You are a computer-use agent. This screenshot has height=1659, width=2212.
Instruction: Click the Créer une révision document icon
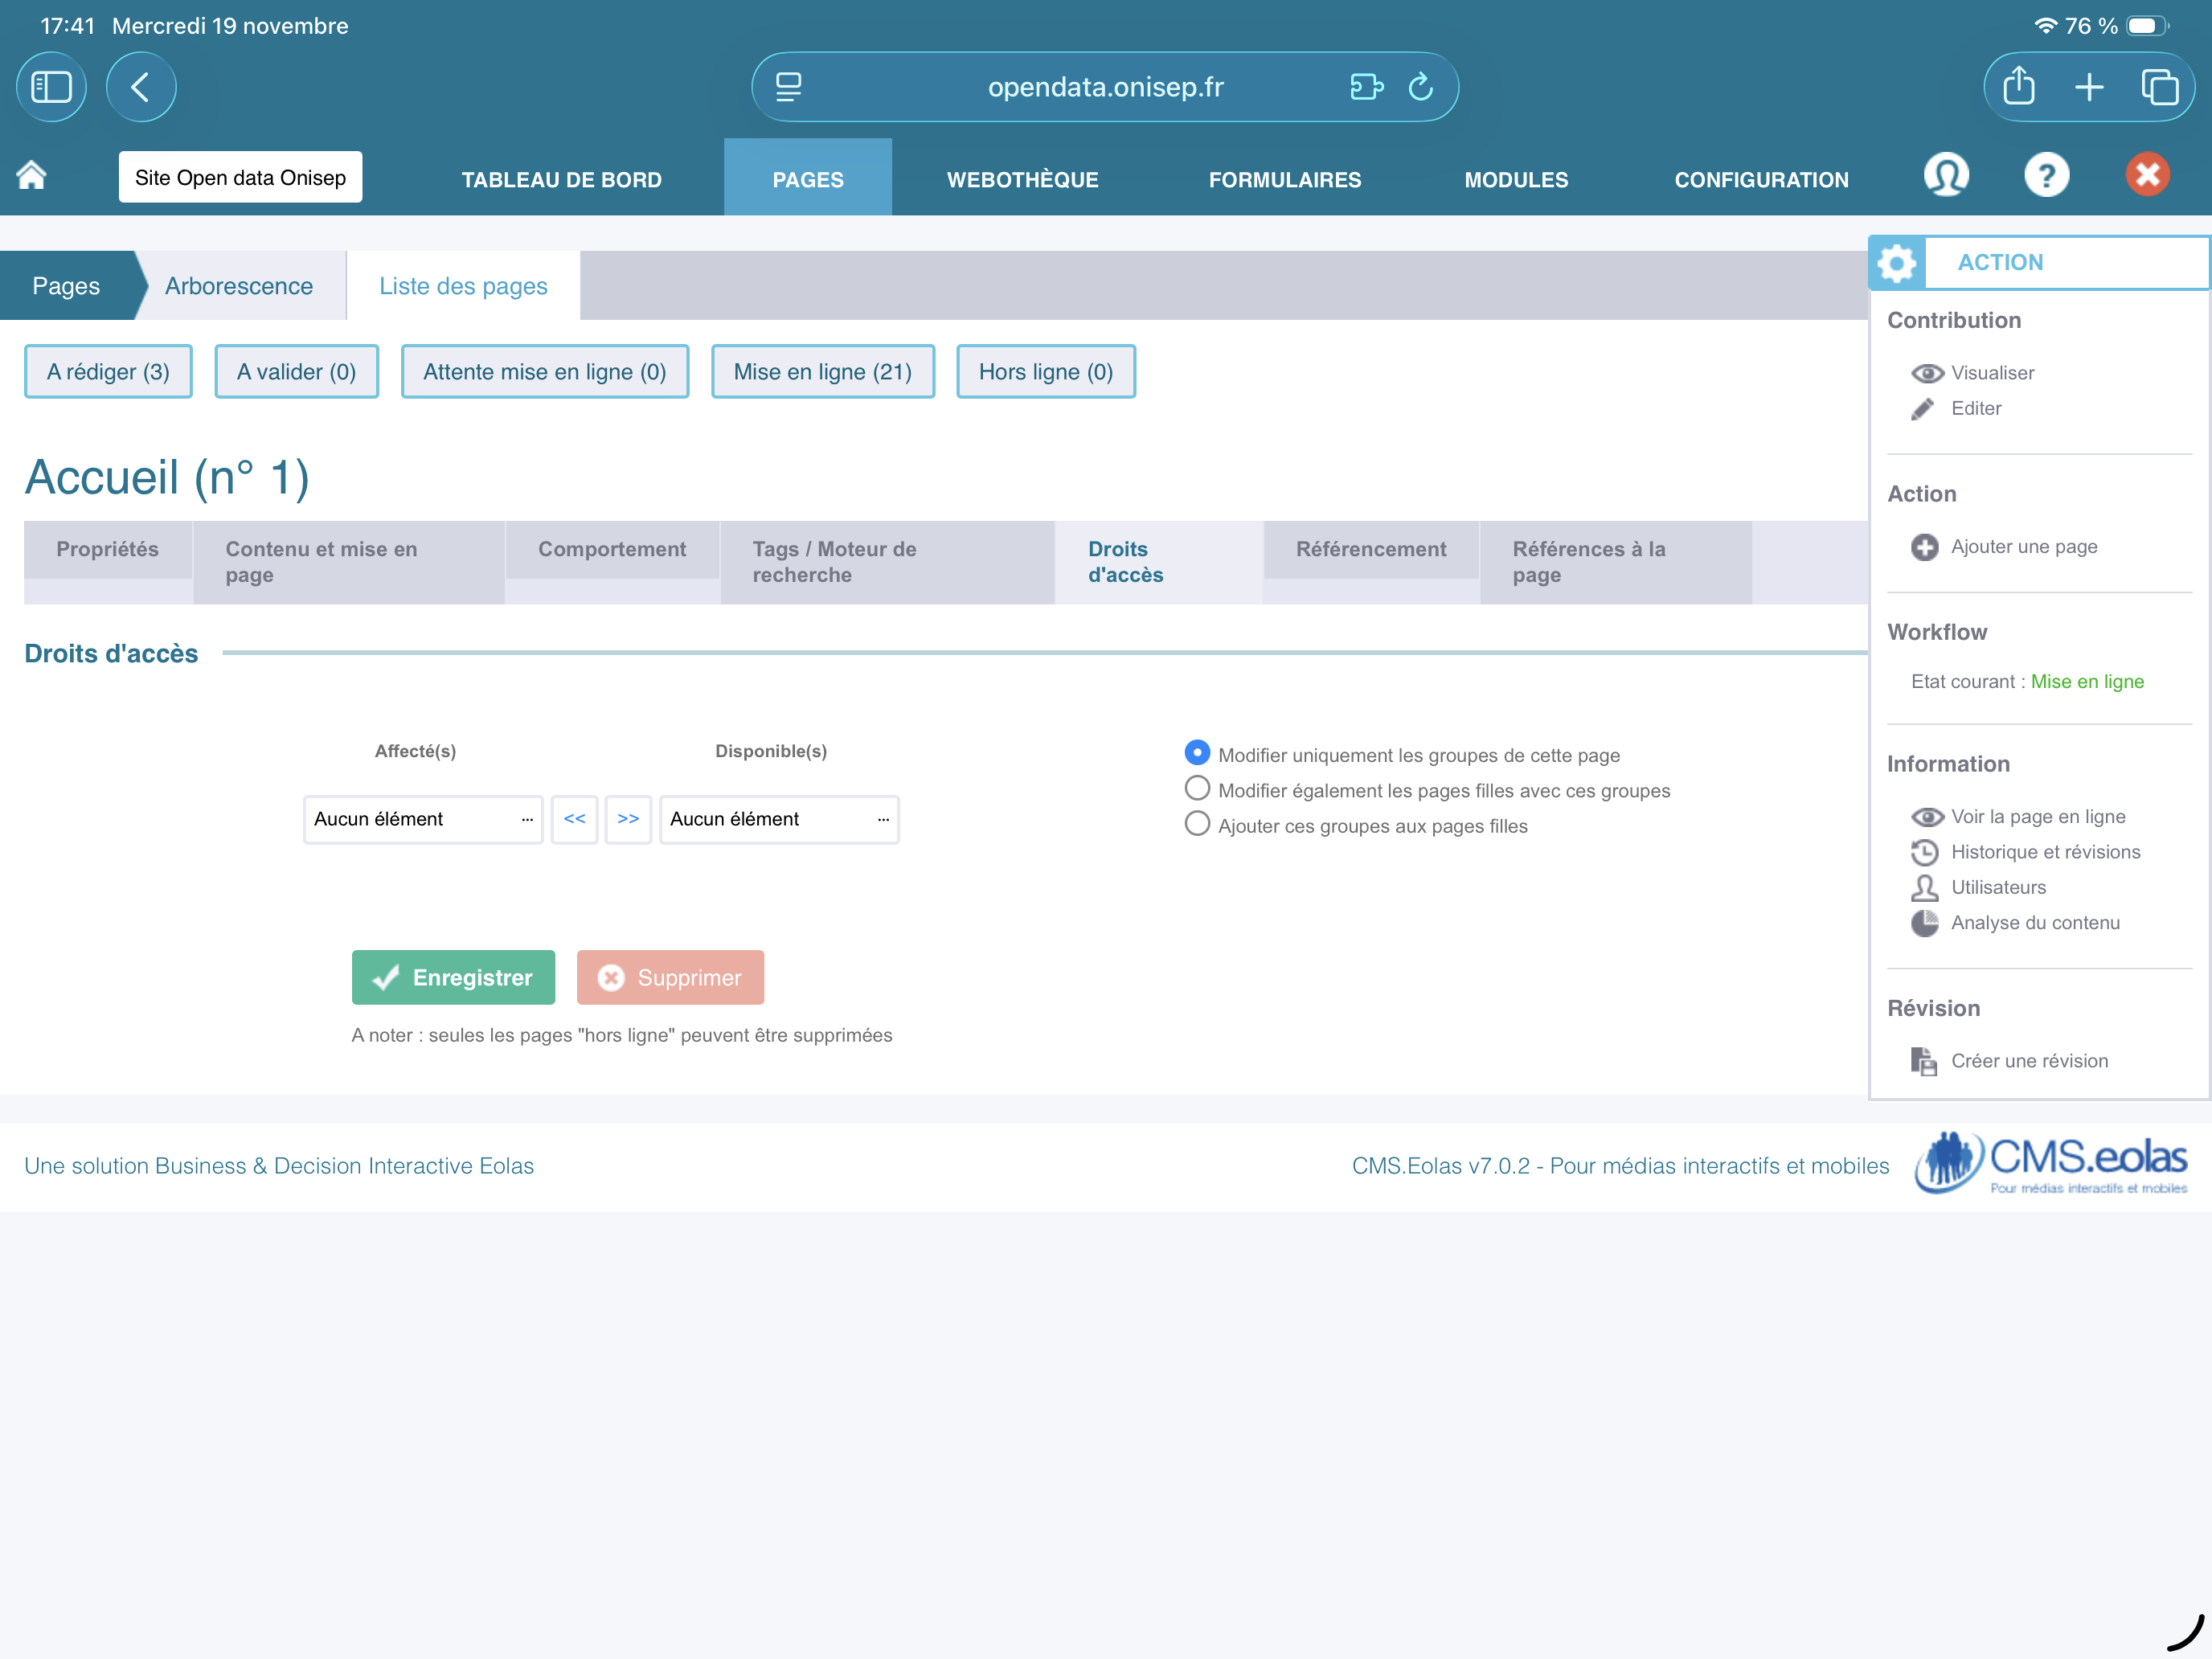1924,1061
